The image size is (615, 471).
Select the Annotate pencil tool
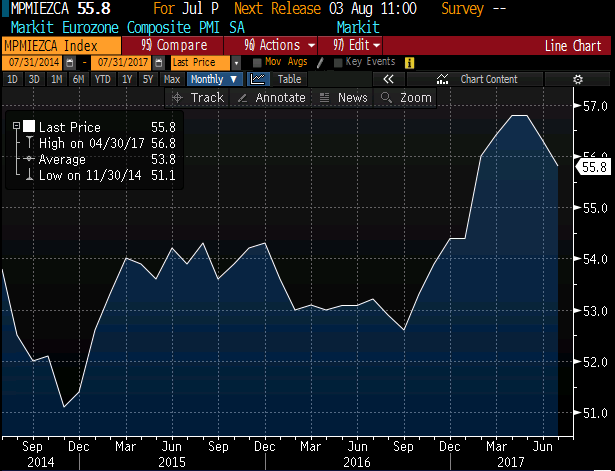pyautogui.click(x=271, y=97)
